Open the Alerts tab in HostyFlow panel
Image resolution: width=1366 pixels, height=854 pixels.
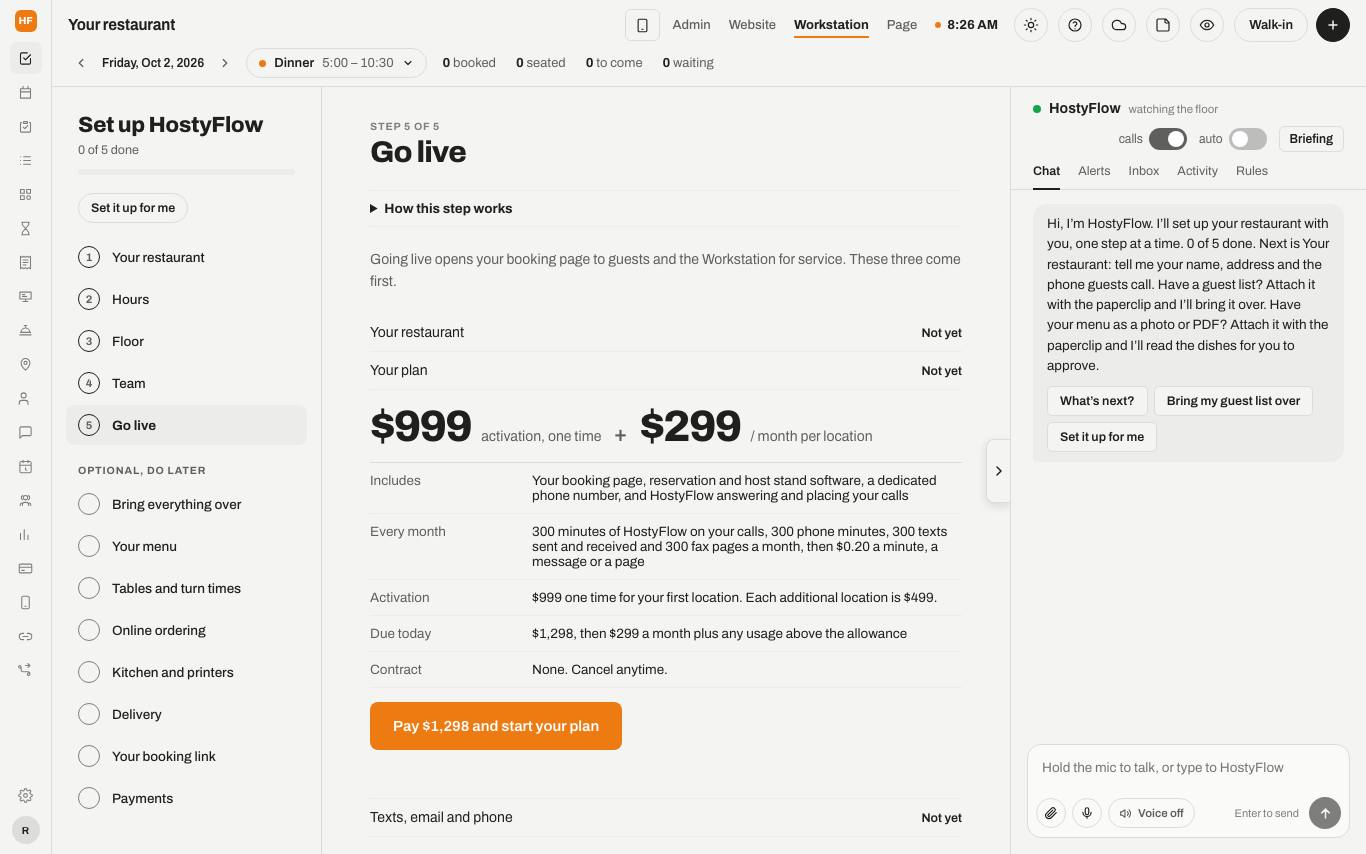[x=1094, y=171]
